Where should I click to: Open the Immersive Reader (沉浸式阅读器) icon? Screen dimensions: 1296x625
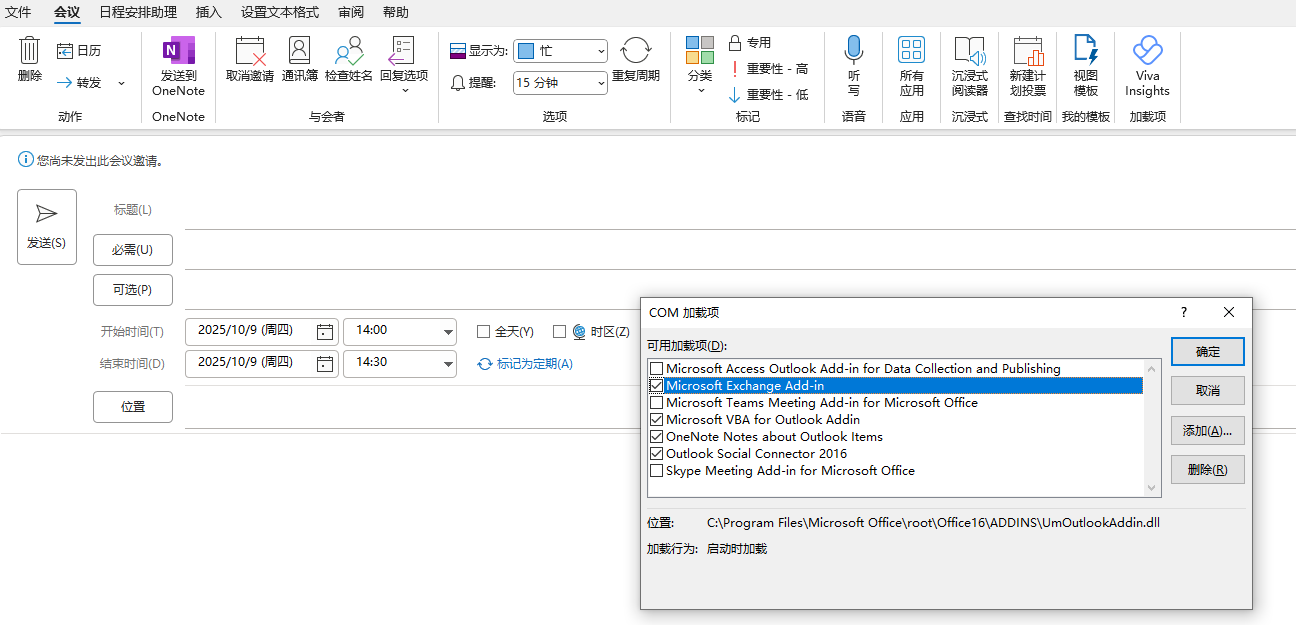969,52
